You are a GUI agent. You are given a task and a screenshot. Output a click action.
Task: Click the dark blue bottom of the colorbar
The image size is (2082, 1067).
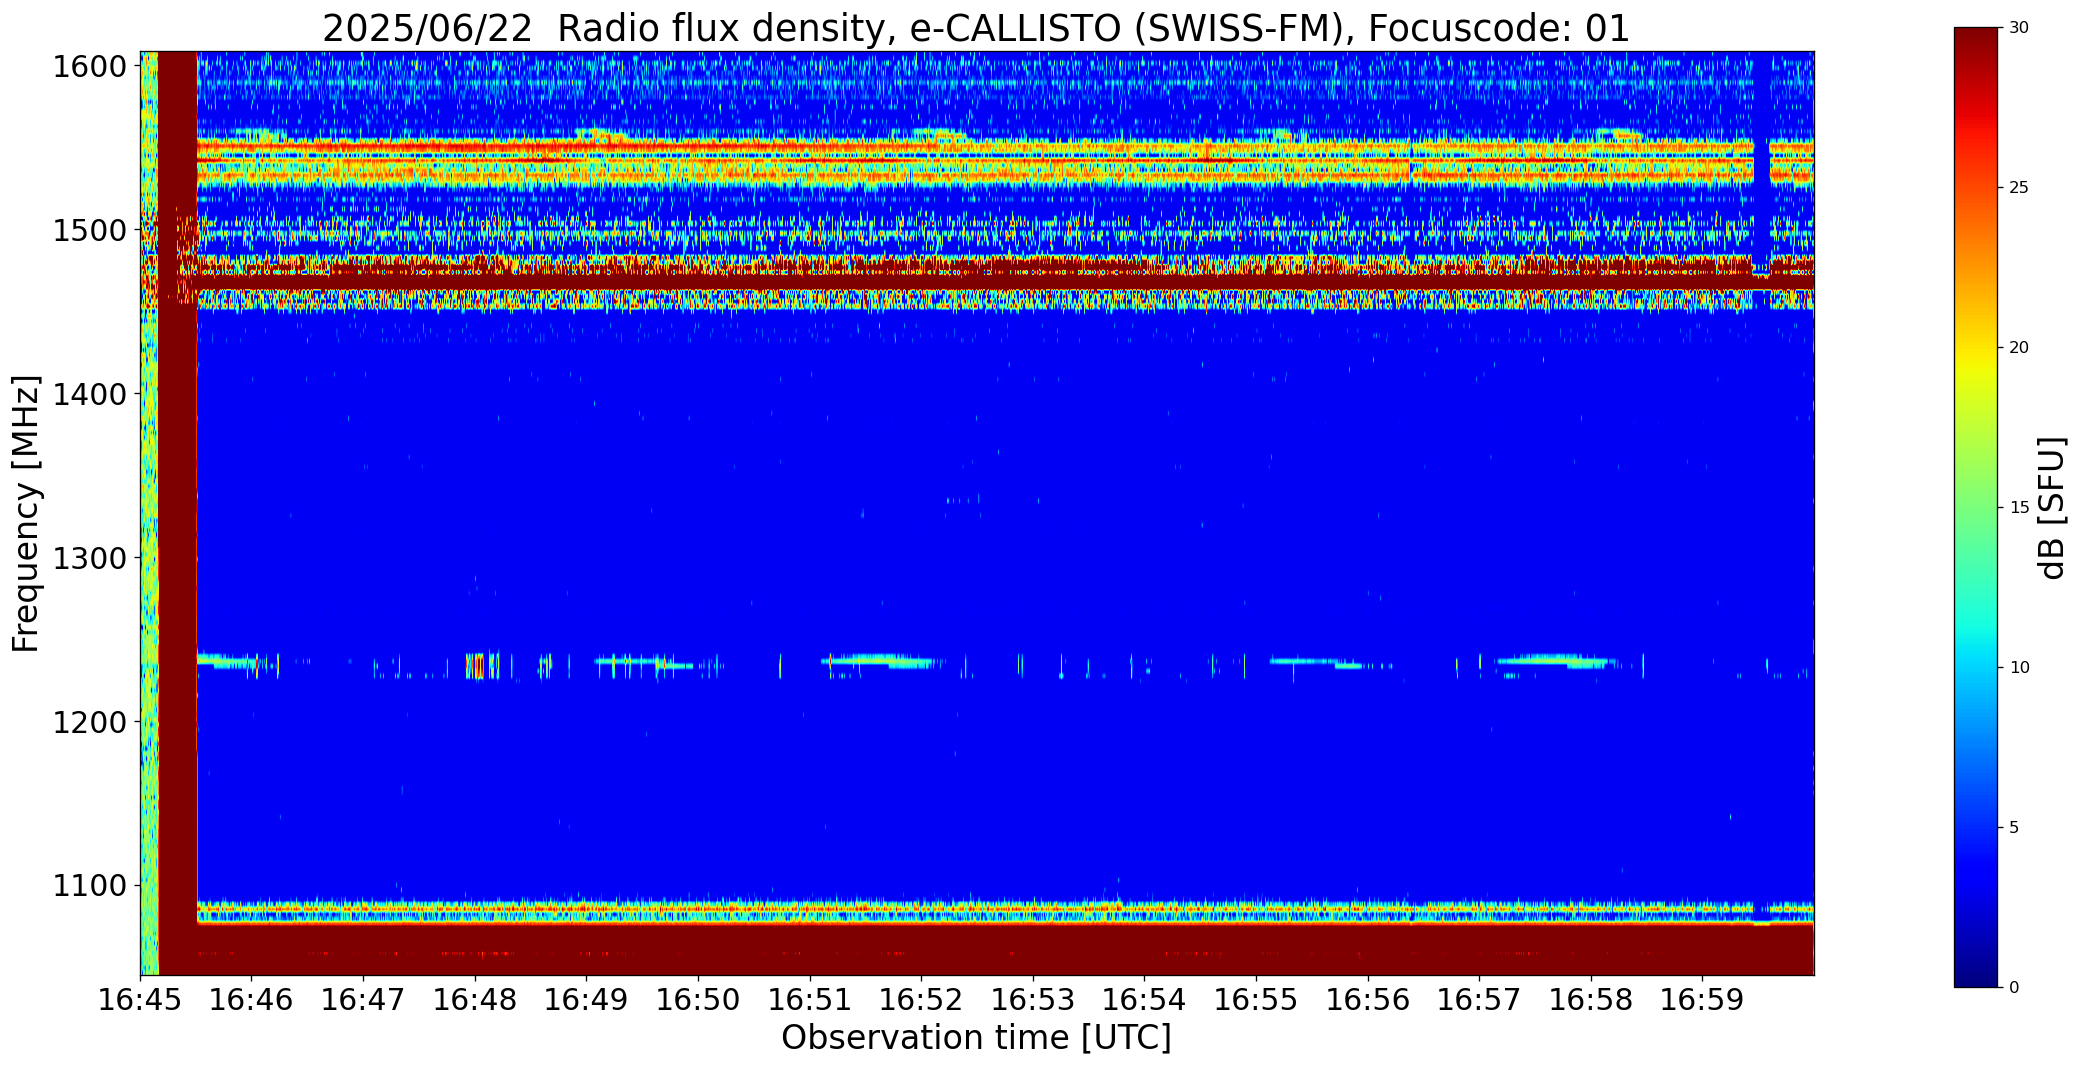[1978, 970]
